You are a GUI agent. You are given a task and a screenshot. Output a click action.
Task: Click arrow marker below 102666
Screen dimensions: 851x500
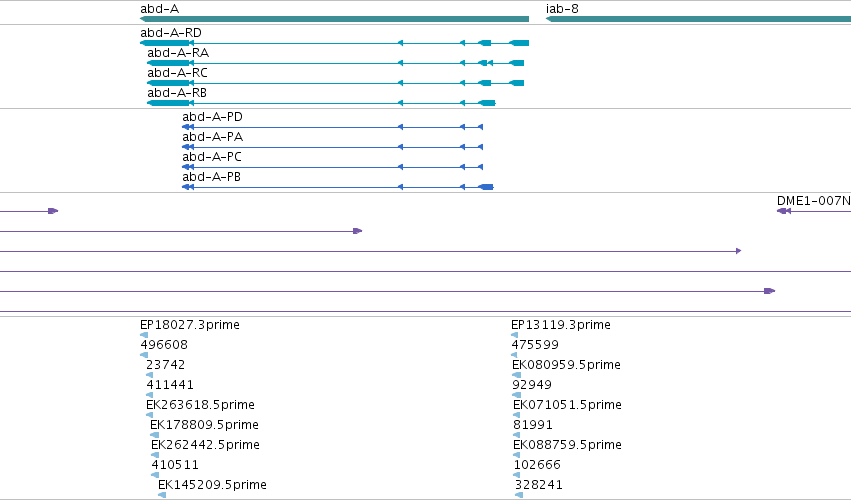(516, 475)
